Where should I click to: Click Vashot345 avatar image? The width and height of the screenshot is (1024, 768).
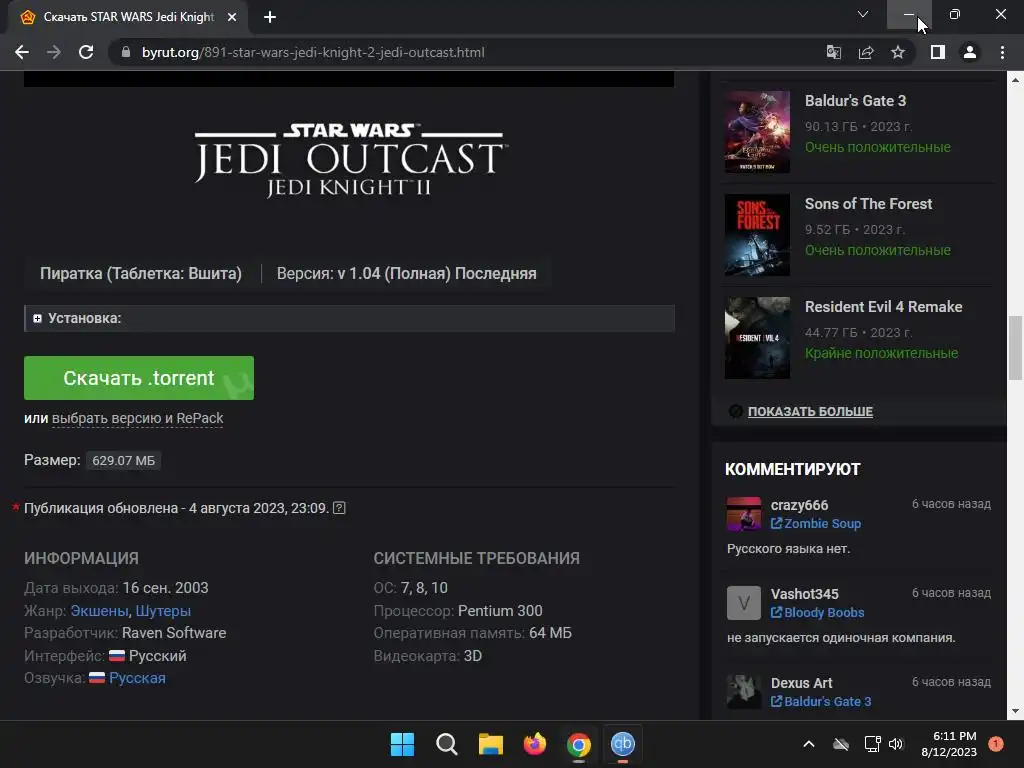pyautogui.click(x=744, y=603)
